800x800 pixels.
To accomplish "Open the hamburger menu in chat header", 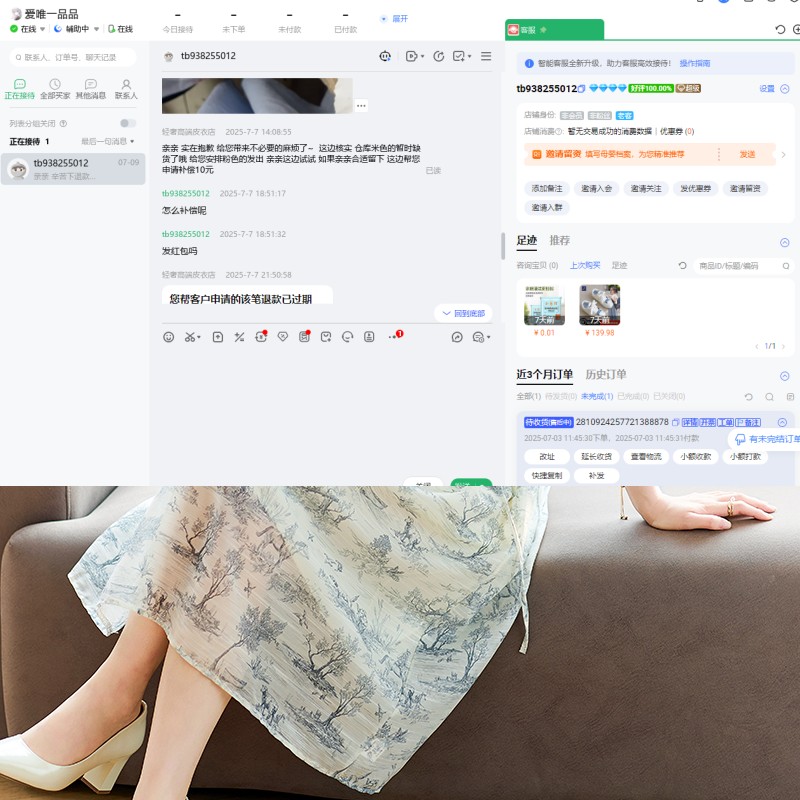I will point(486,56).
